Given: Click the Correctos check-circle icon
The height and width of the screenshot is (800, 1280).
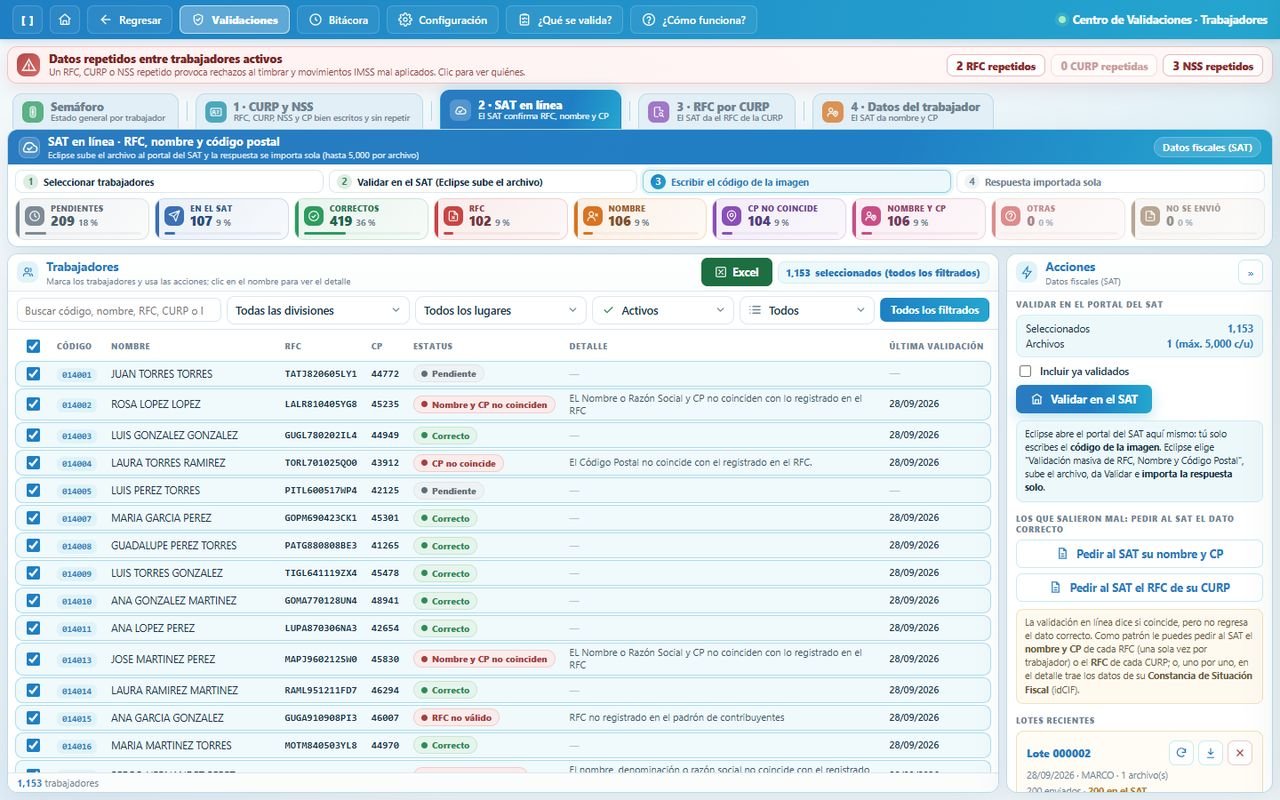Looking at the screenshot, I should coord(314,216).
